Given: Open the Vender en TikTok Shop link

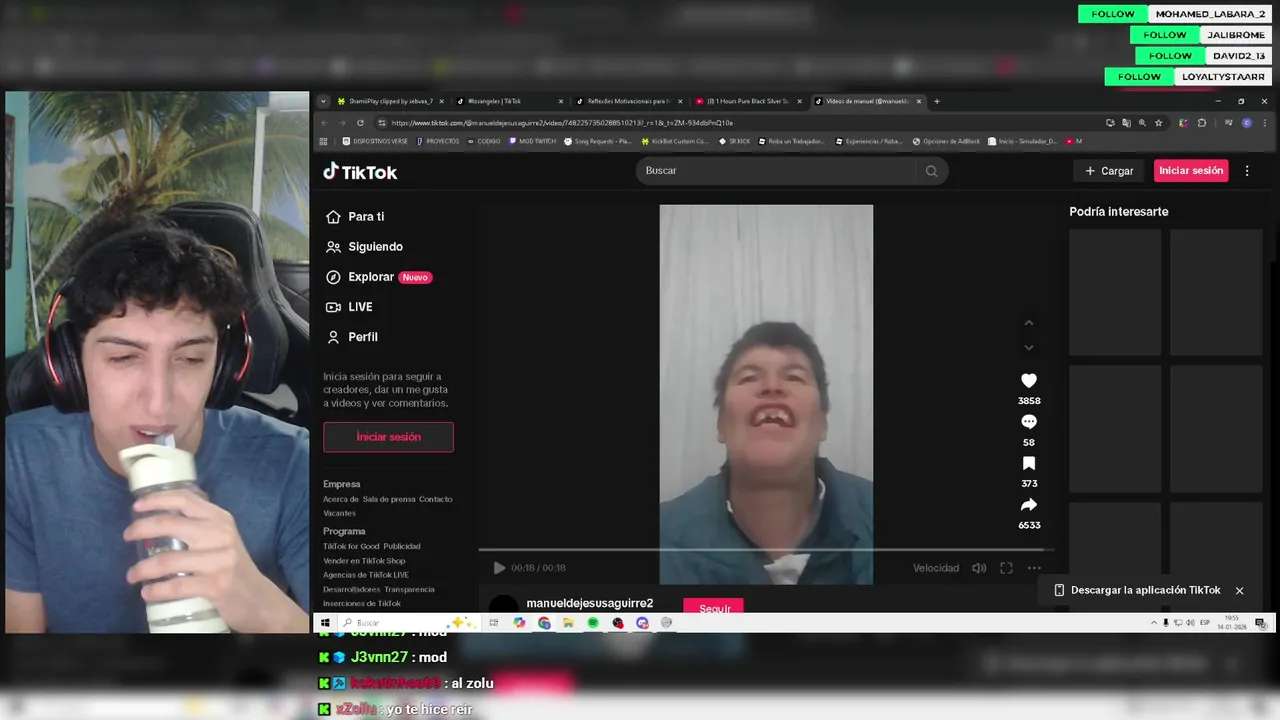Looking at the screenshot, I should click(364, 561).
